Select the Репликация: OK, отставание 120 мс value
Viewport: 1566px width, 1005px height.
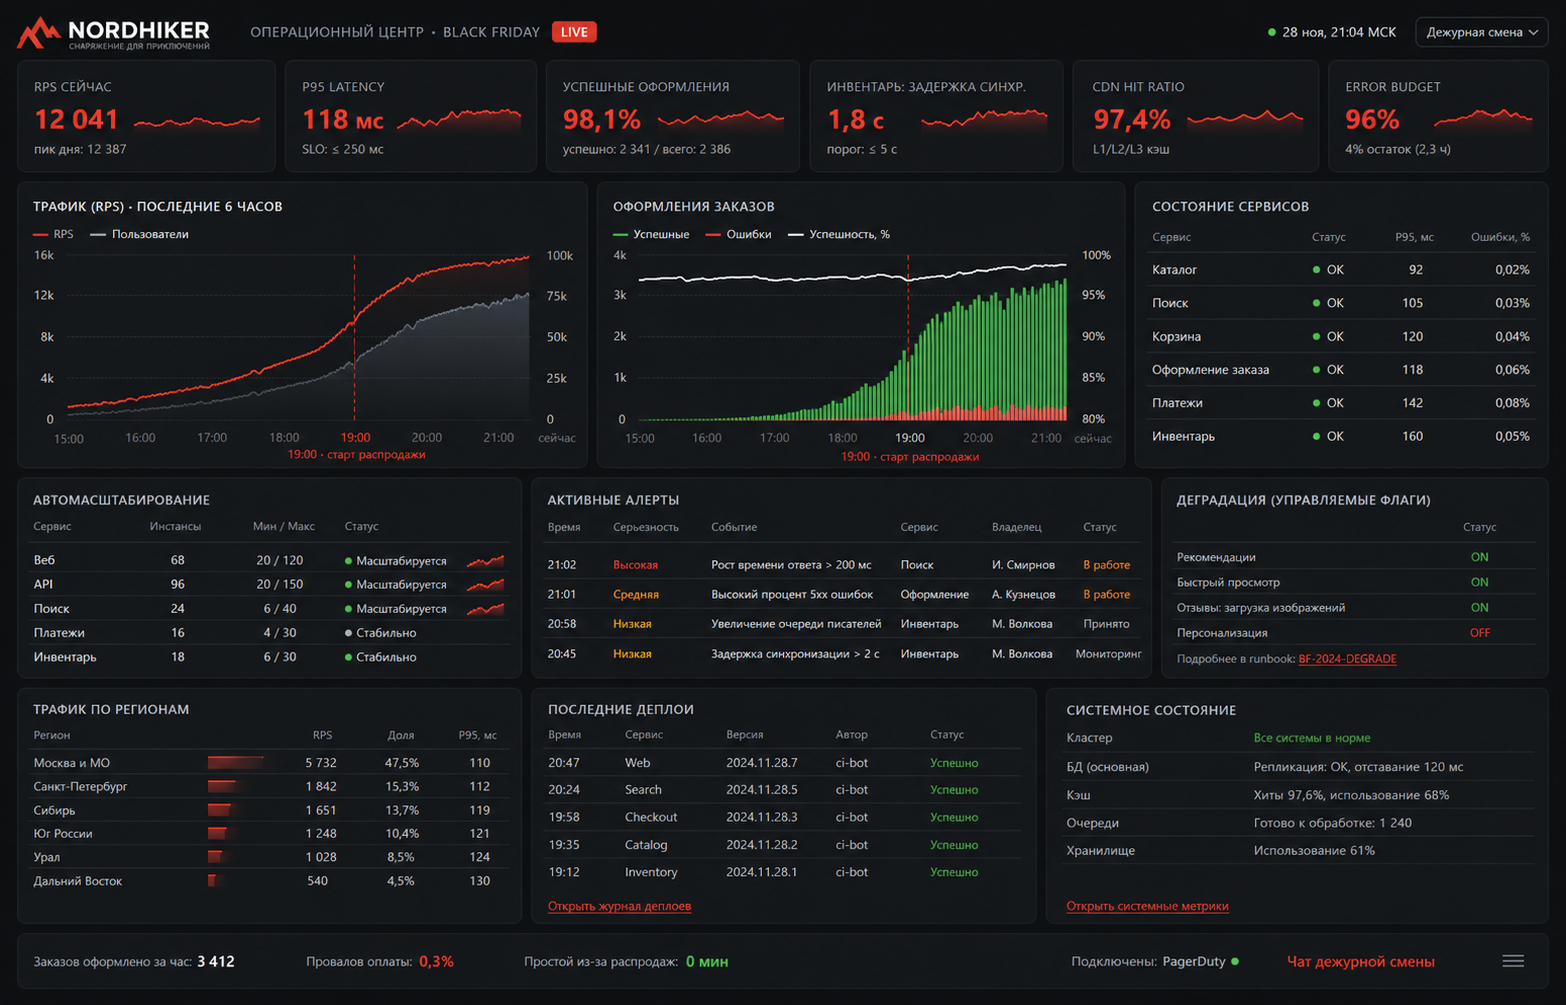1358,767
